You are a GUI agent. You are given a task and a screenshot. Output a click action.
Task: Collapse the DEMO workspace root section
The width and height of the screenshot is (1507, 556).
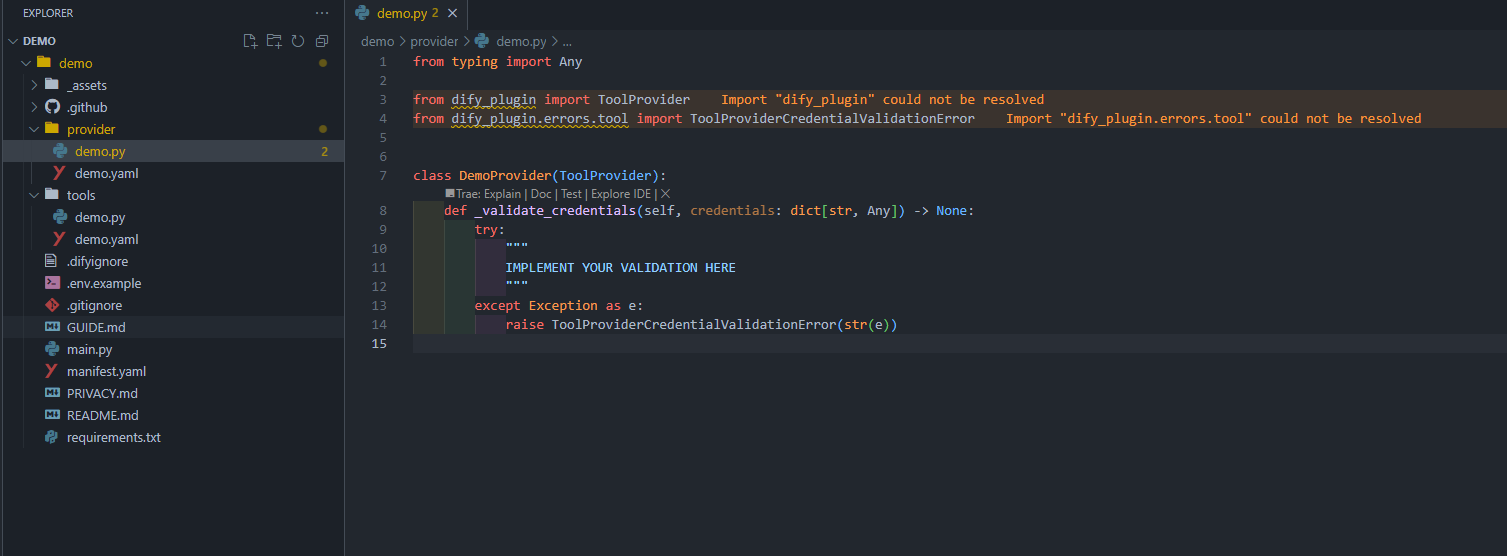point(13,41)
